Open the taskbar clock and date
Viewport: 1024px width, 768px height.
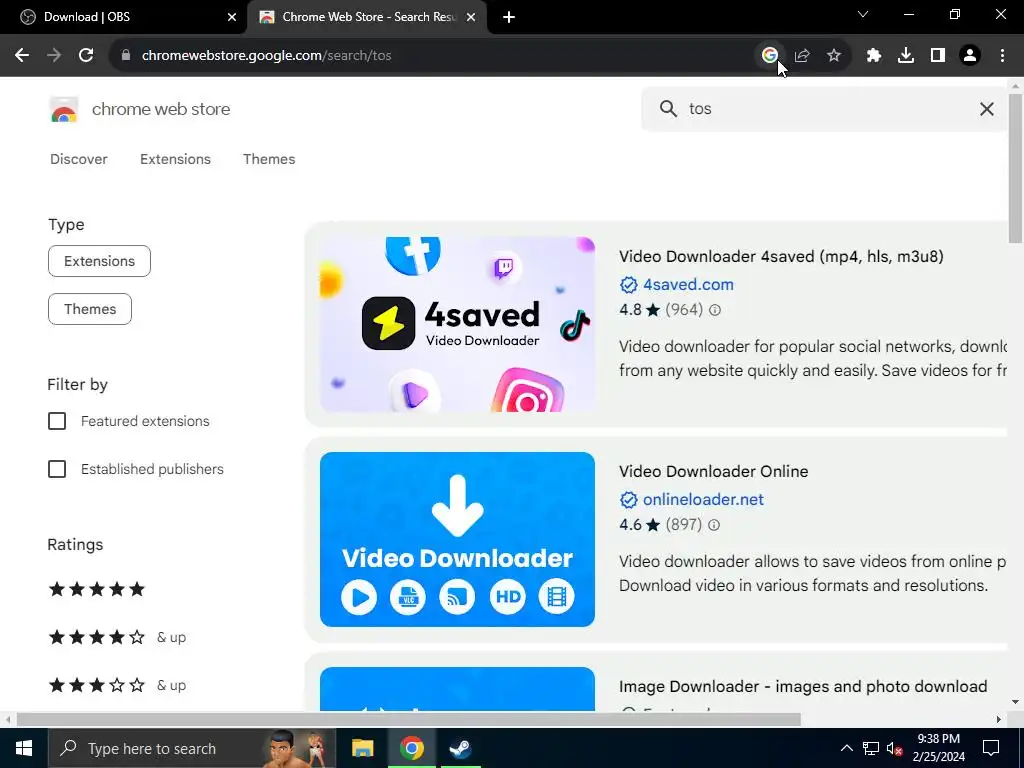pyautogui.click(x=939, y=748)
